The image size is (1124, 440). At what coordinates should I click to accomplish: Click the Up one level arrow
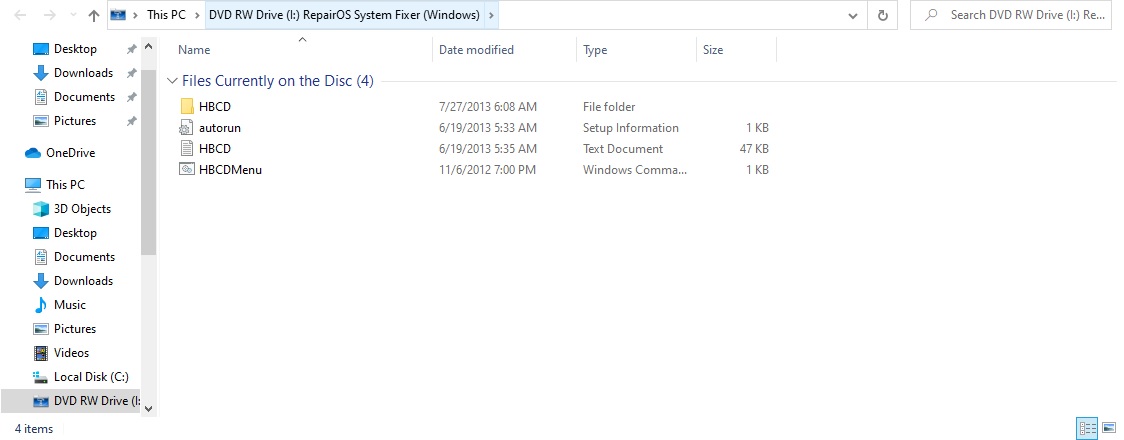click(93, 16)
